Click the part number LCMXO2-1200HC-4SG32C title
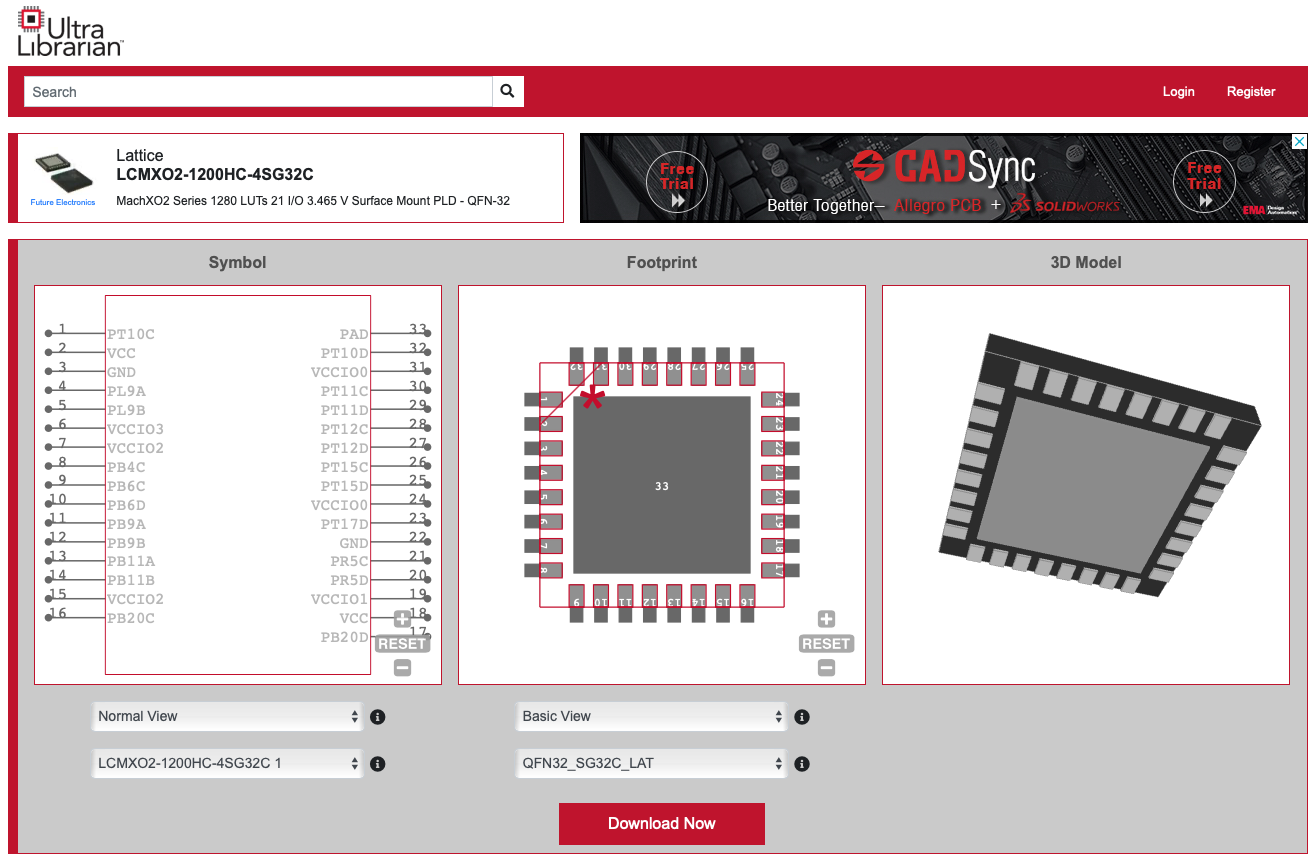 pos(215,174)
